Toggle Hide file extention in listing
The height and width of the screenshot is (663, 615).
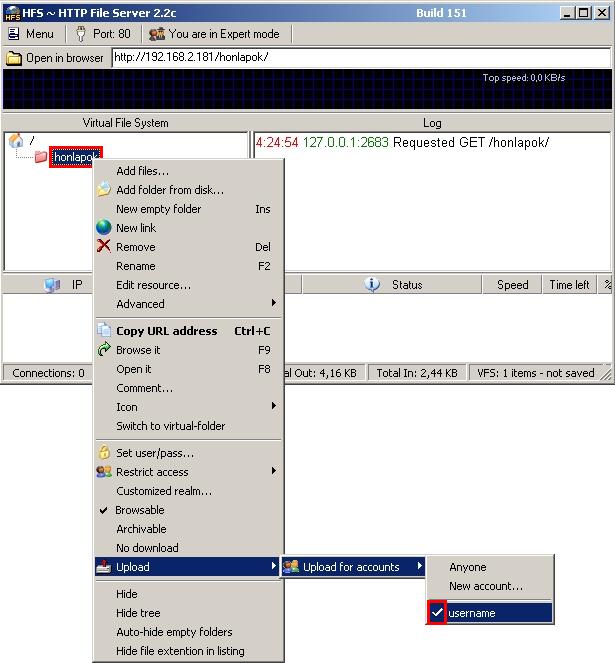pos(188,651)
